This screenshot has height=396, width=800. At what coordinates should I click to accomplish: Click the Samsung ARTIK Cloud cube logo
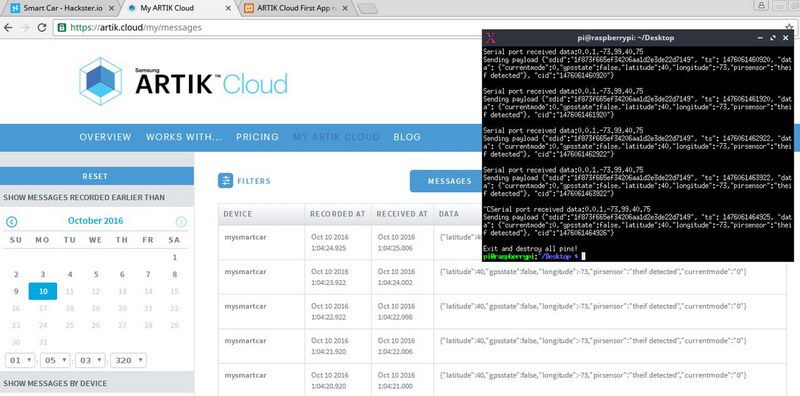101,81
